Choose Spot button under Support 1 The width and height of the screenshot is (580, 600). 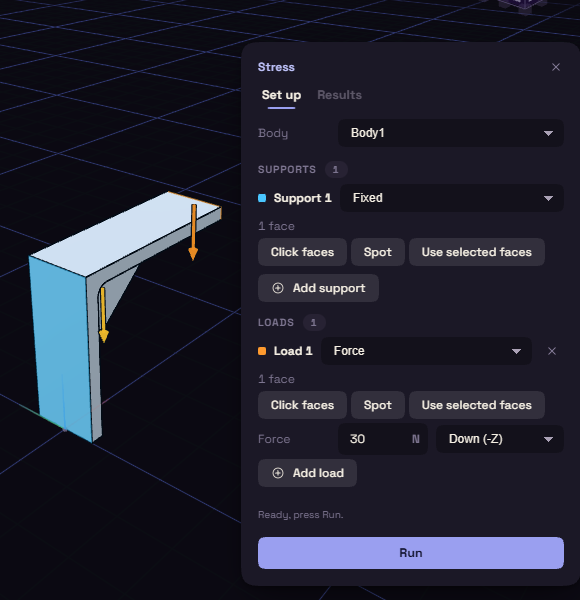pyautogui.click(x=378, y=252)
